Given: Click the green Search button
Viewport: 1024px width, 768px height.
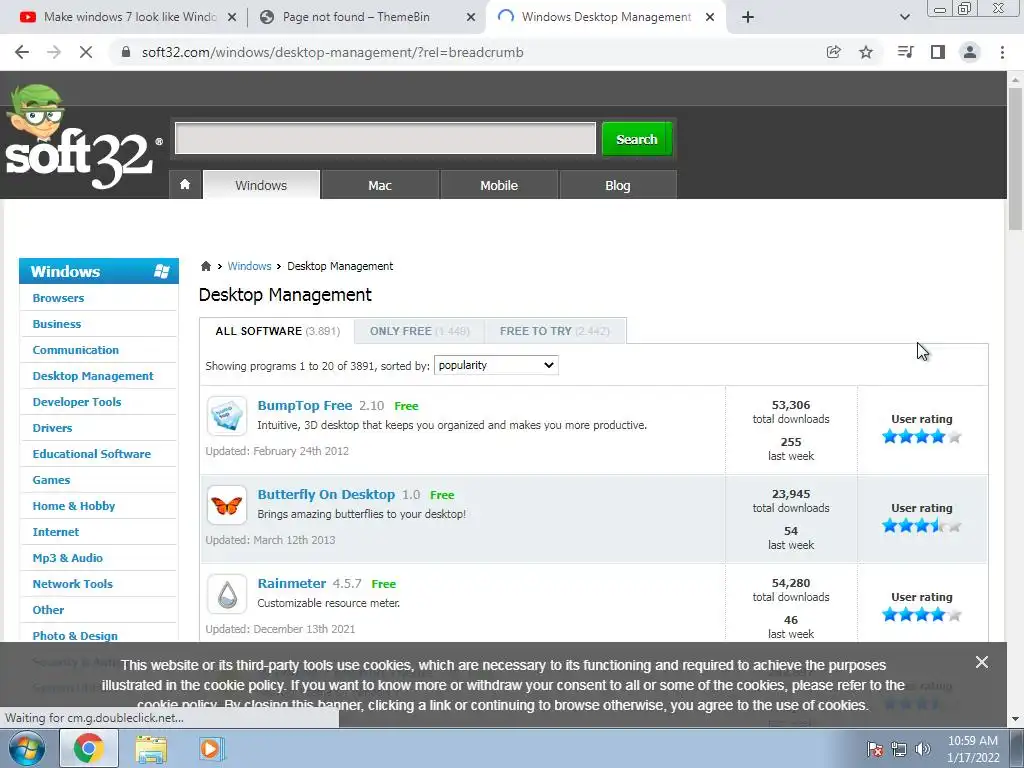Looking at the screenshot, I should click(x=637, y=138).
